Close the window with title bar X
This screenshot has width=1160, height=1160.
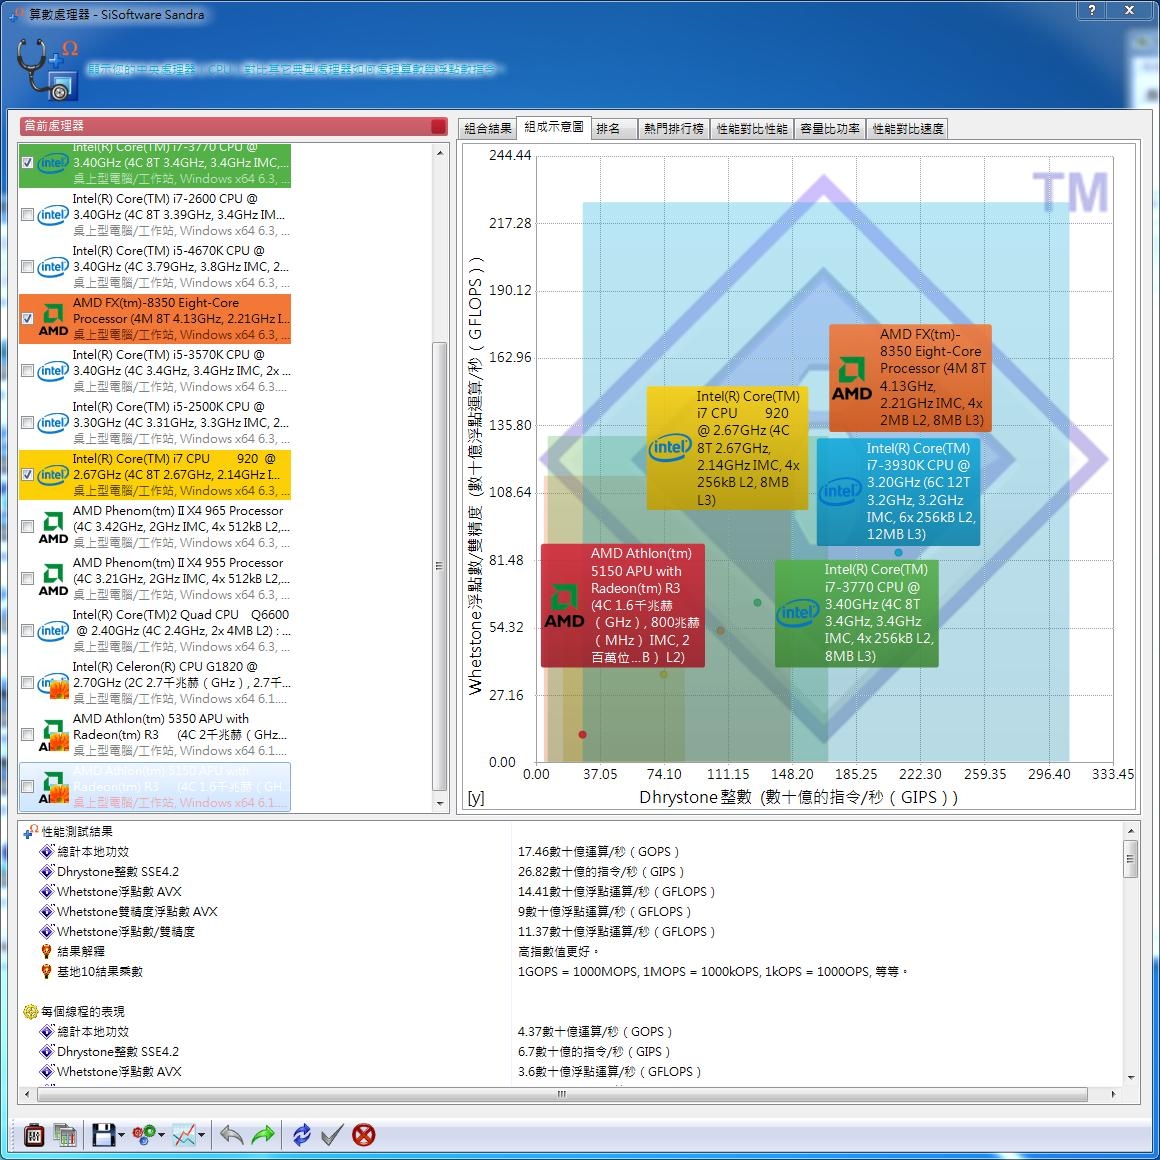click(1130, 10)
